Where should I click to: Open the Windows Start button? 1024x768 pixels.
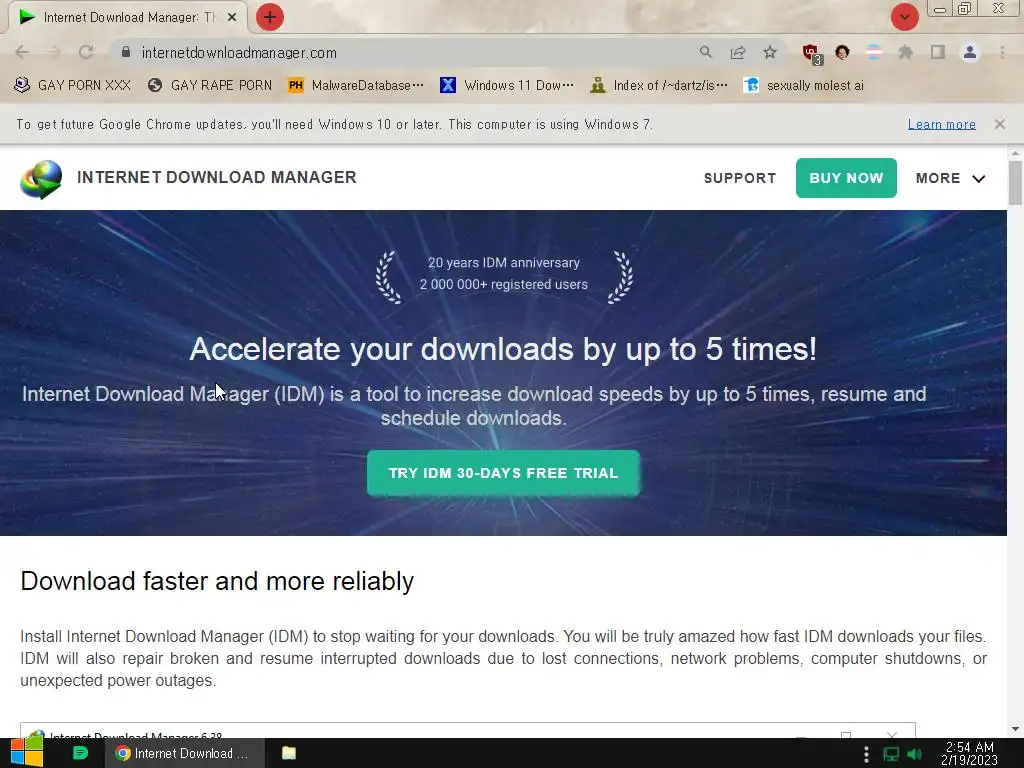[27, 753]
